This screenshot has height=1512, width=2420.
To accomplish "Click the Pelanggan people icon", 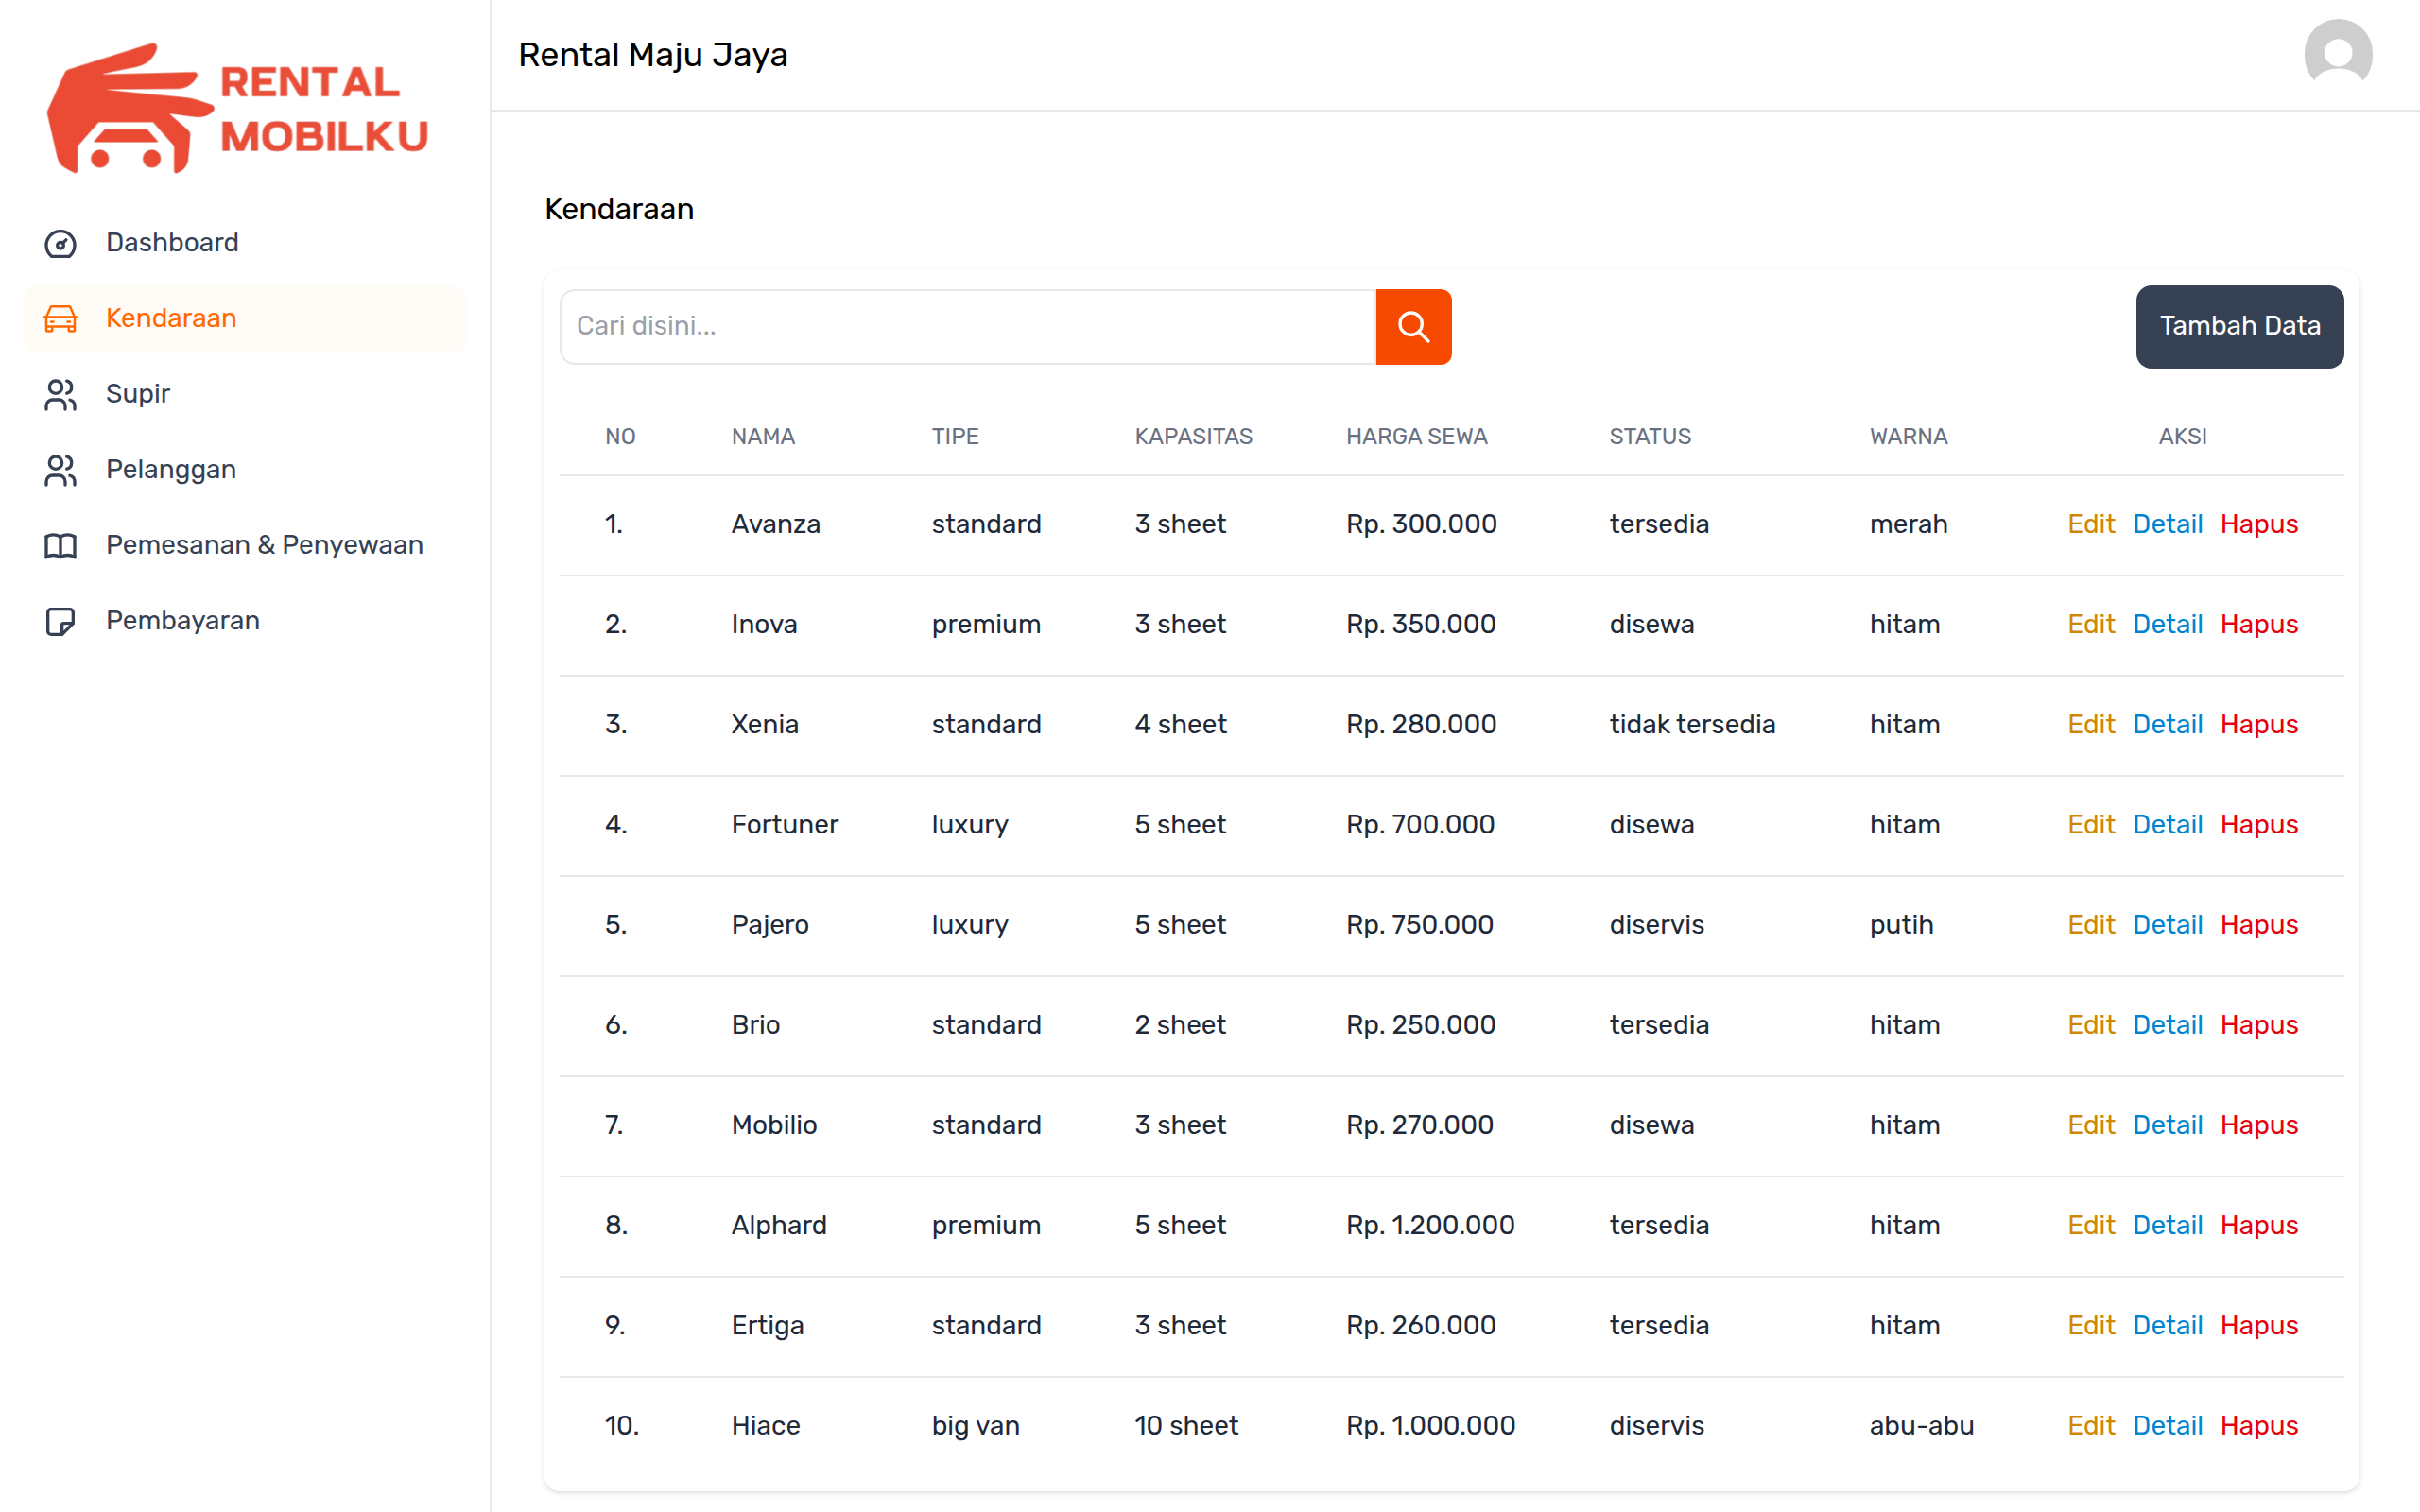I will pos(60,470).
